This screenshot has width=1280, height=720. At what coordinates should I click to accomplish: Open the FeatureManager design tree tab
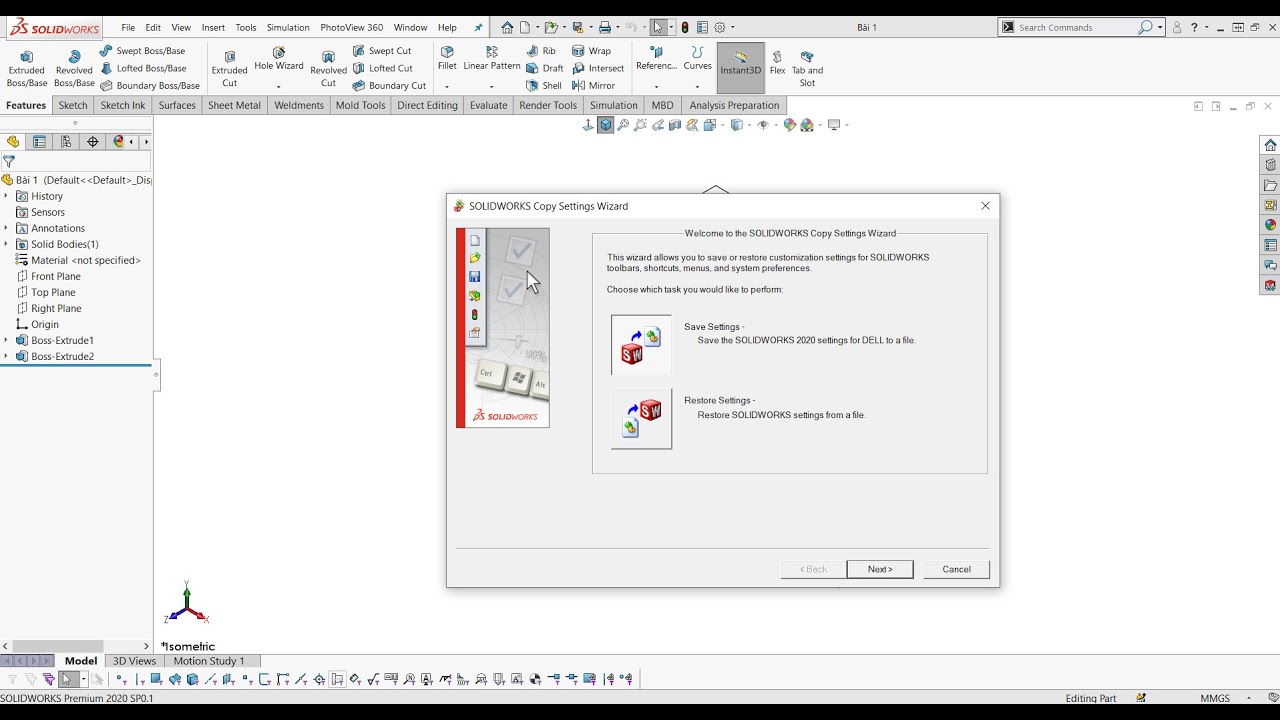(13, 142)
